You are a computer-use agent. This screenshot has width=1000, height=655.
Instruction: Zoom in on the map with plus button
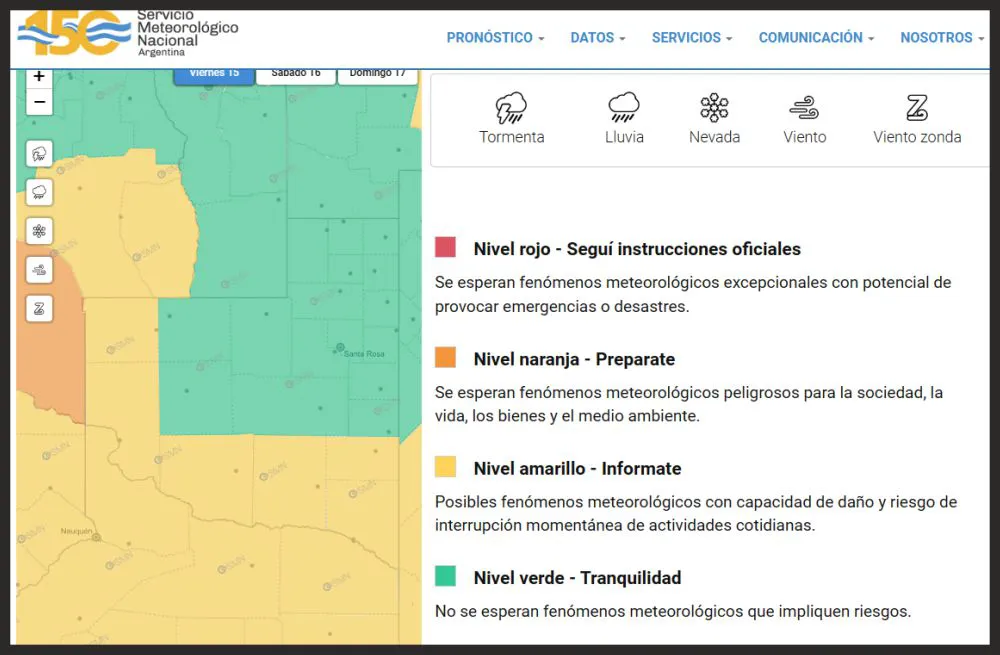39,77
